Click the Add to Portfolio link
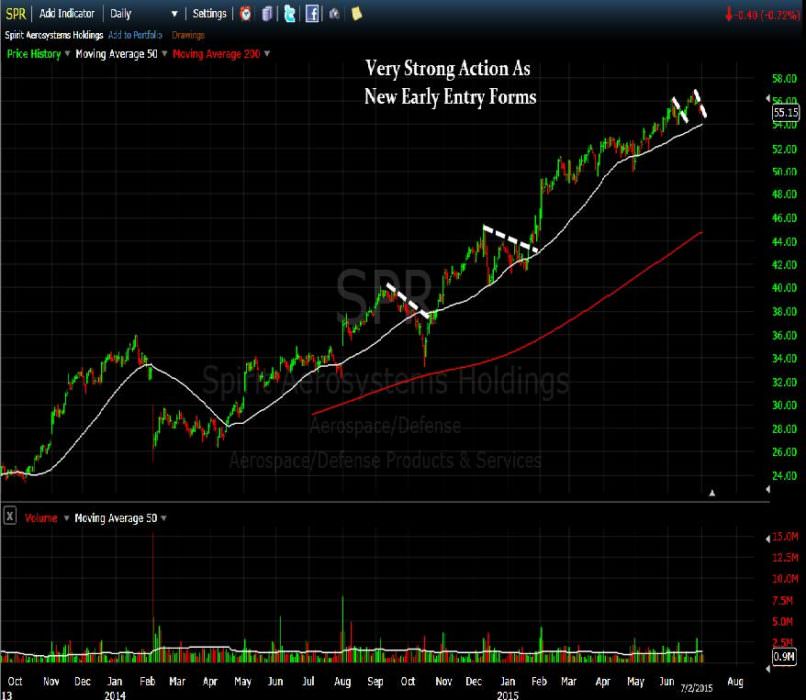 tap(135, 35)
